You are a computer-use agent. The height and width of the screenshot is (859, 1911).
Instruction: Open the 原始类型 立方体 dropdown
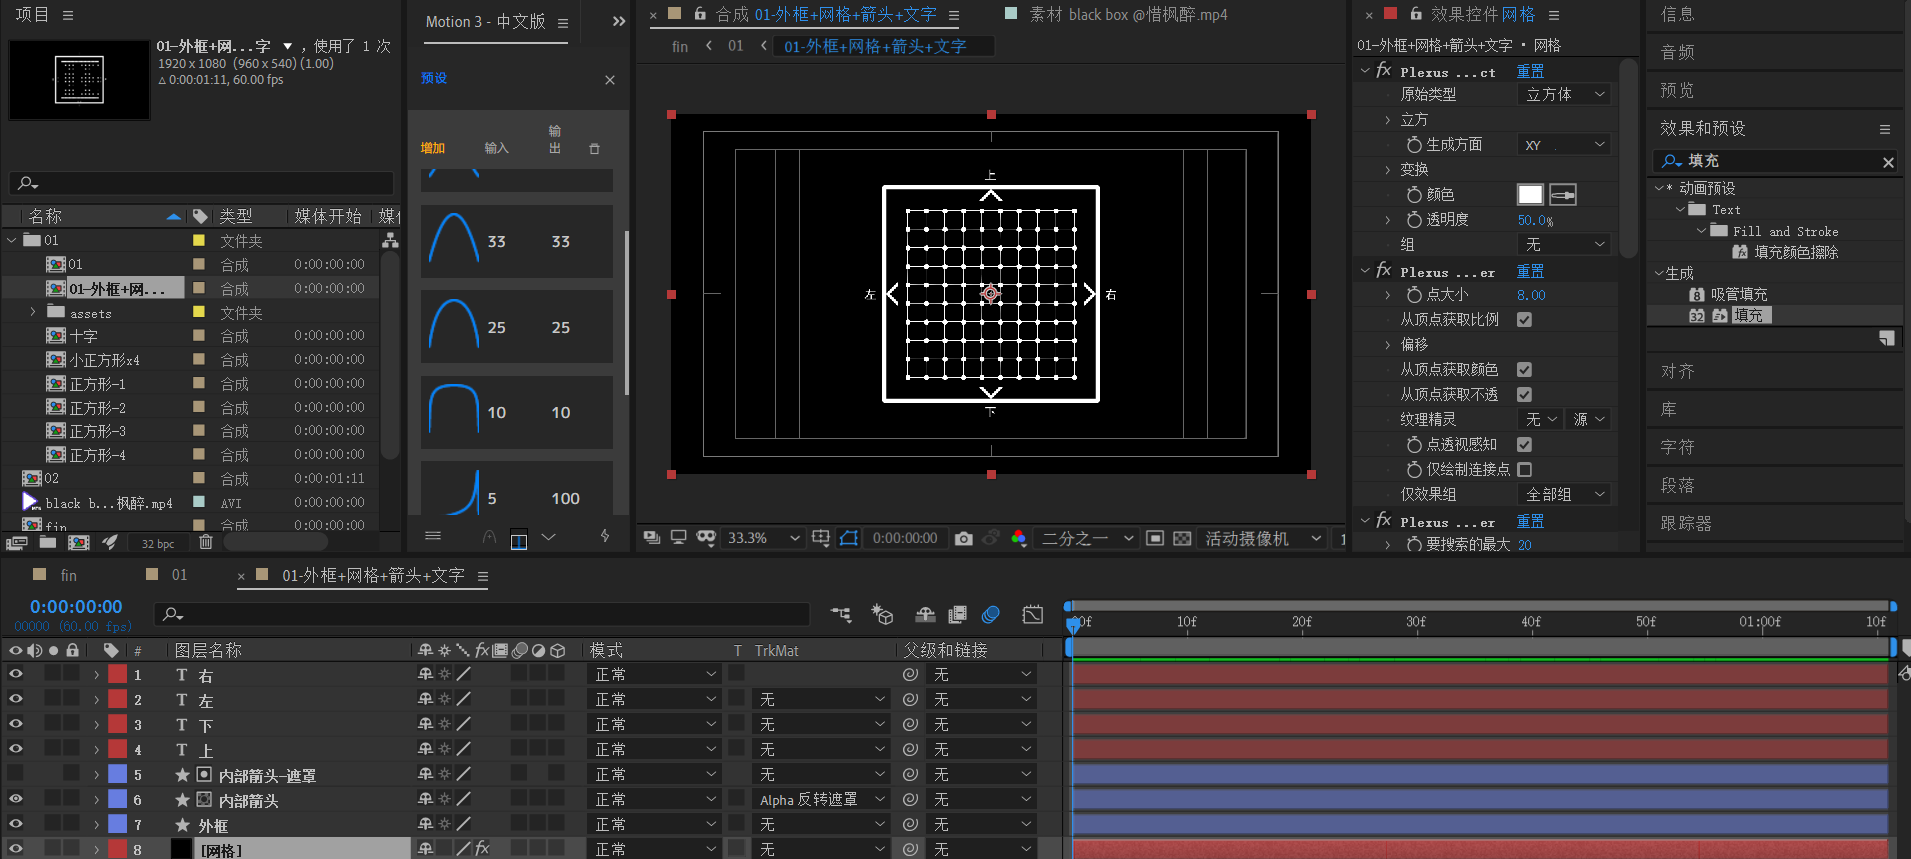pos(1565,94)
